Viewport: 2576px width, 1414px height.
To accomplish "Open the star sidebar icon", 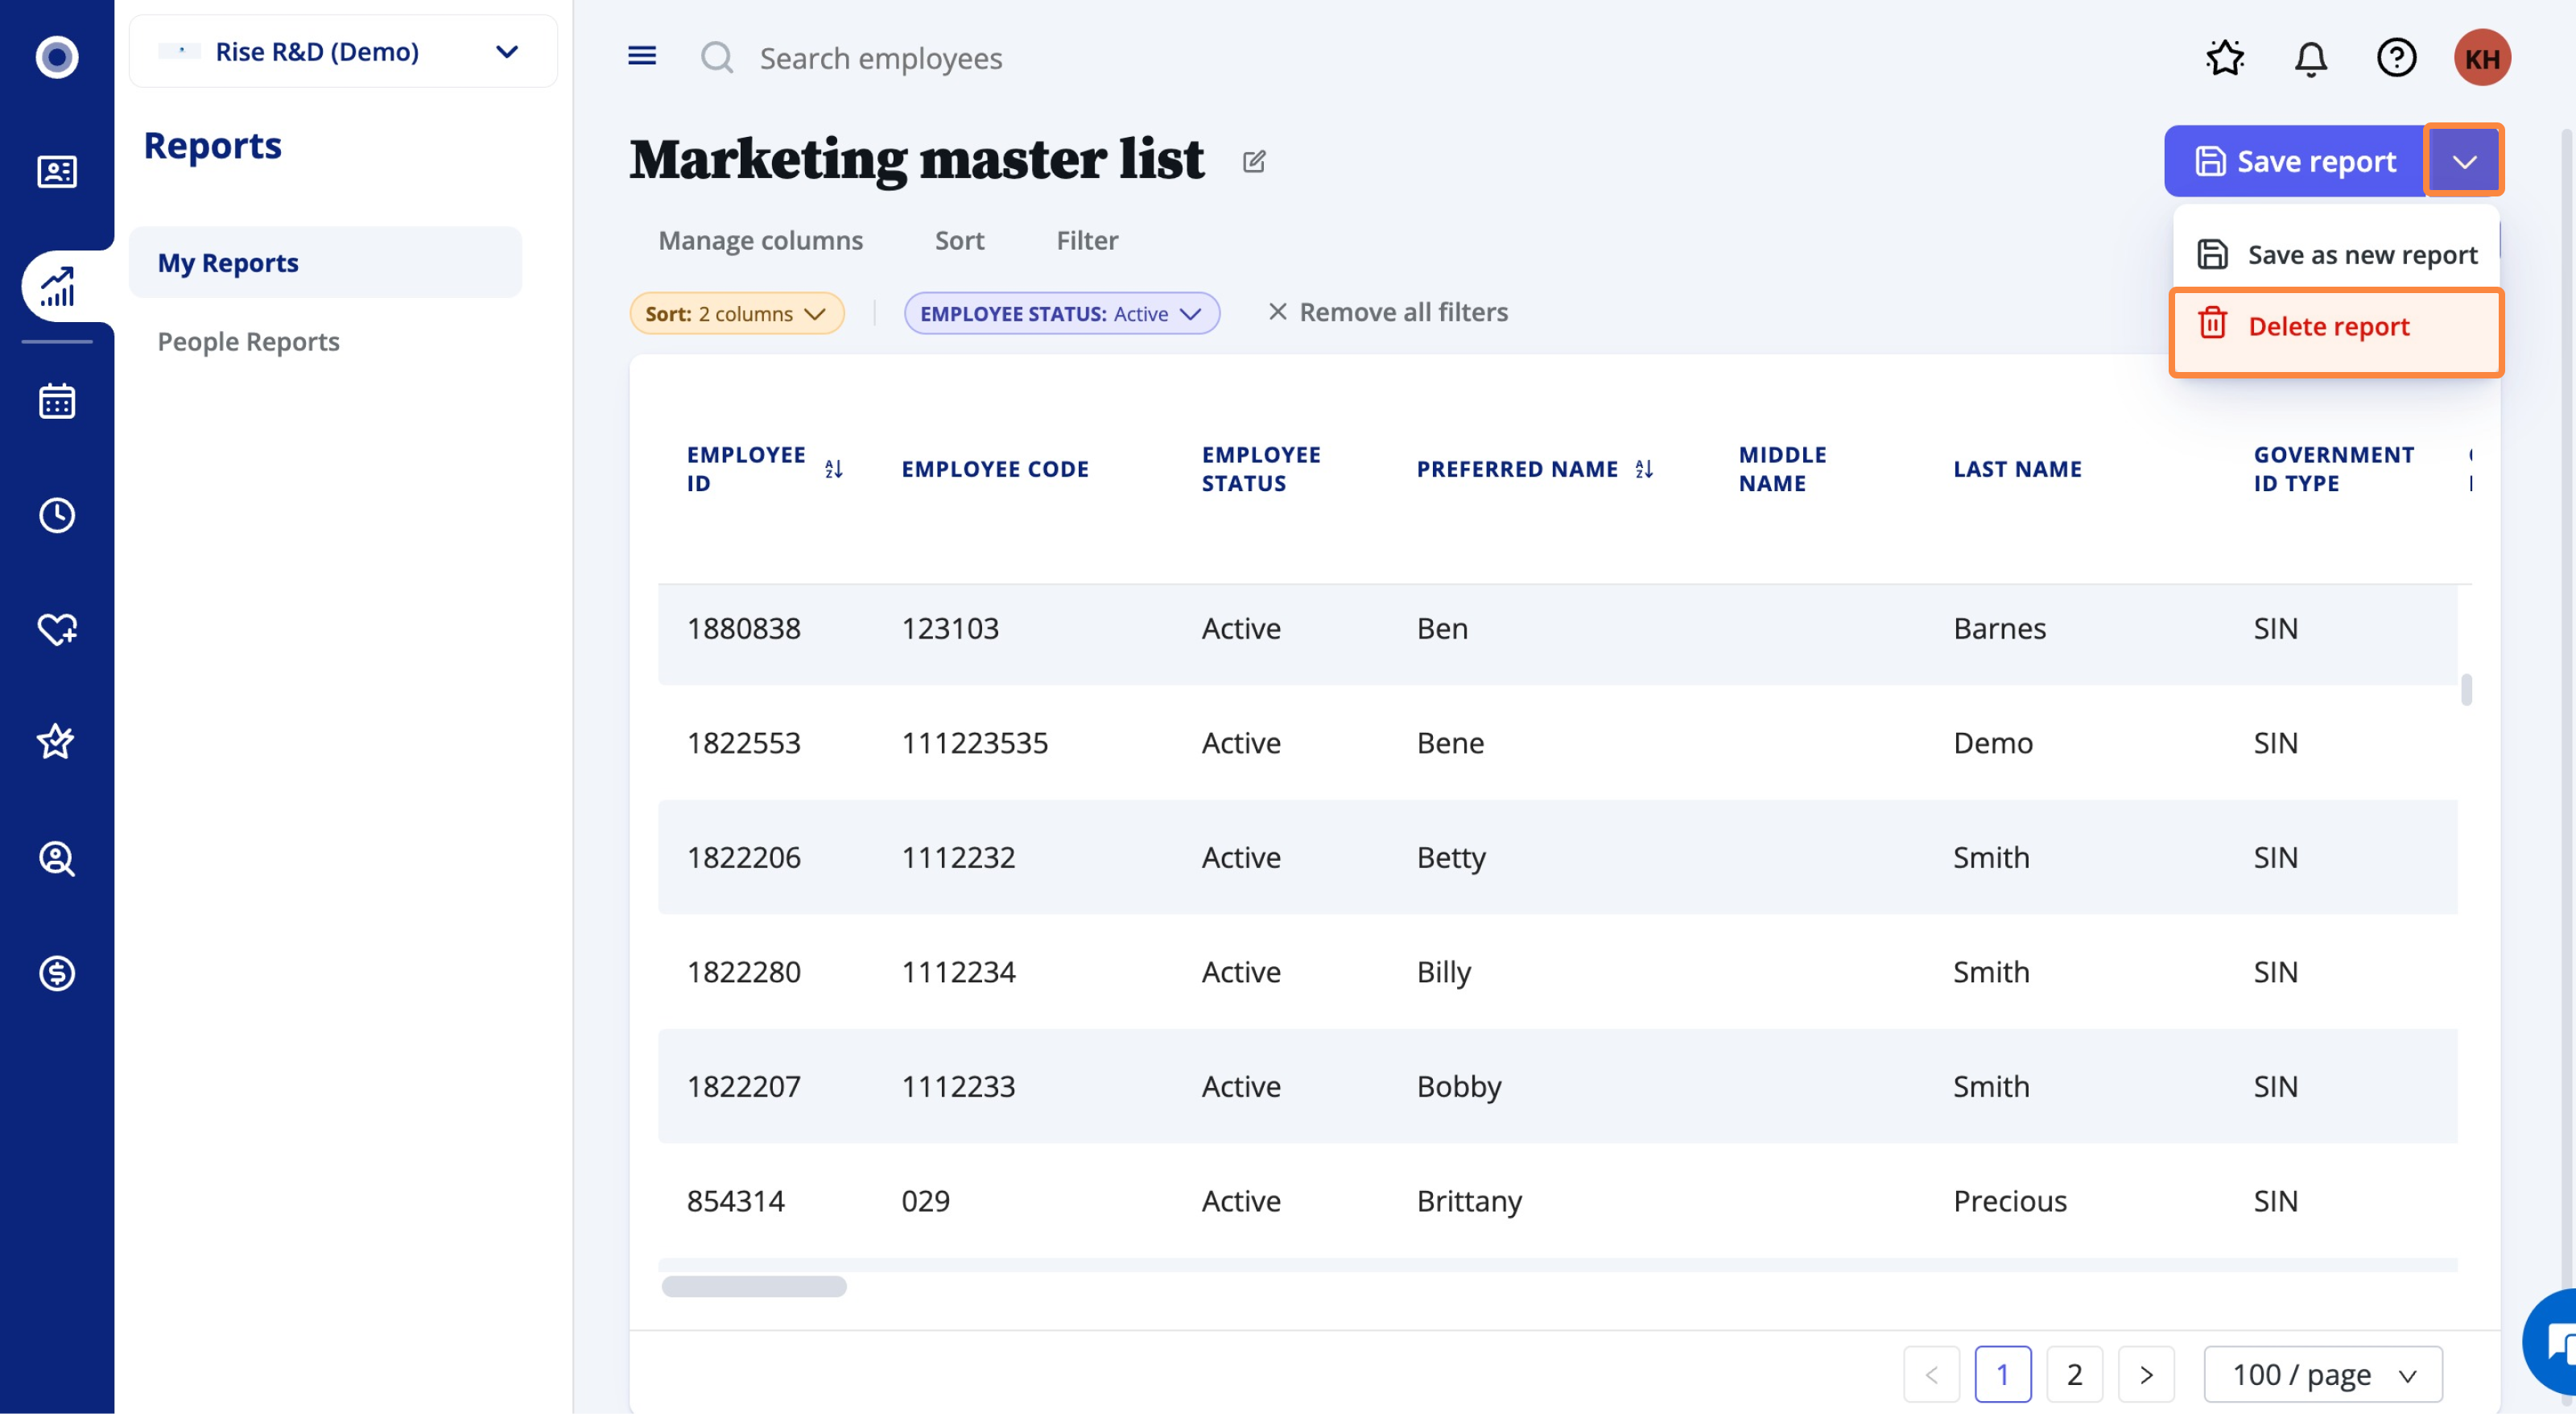I will click(x=56, y=742).
